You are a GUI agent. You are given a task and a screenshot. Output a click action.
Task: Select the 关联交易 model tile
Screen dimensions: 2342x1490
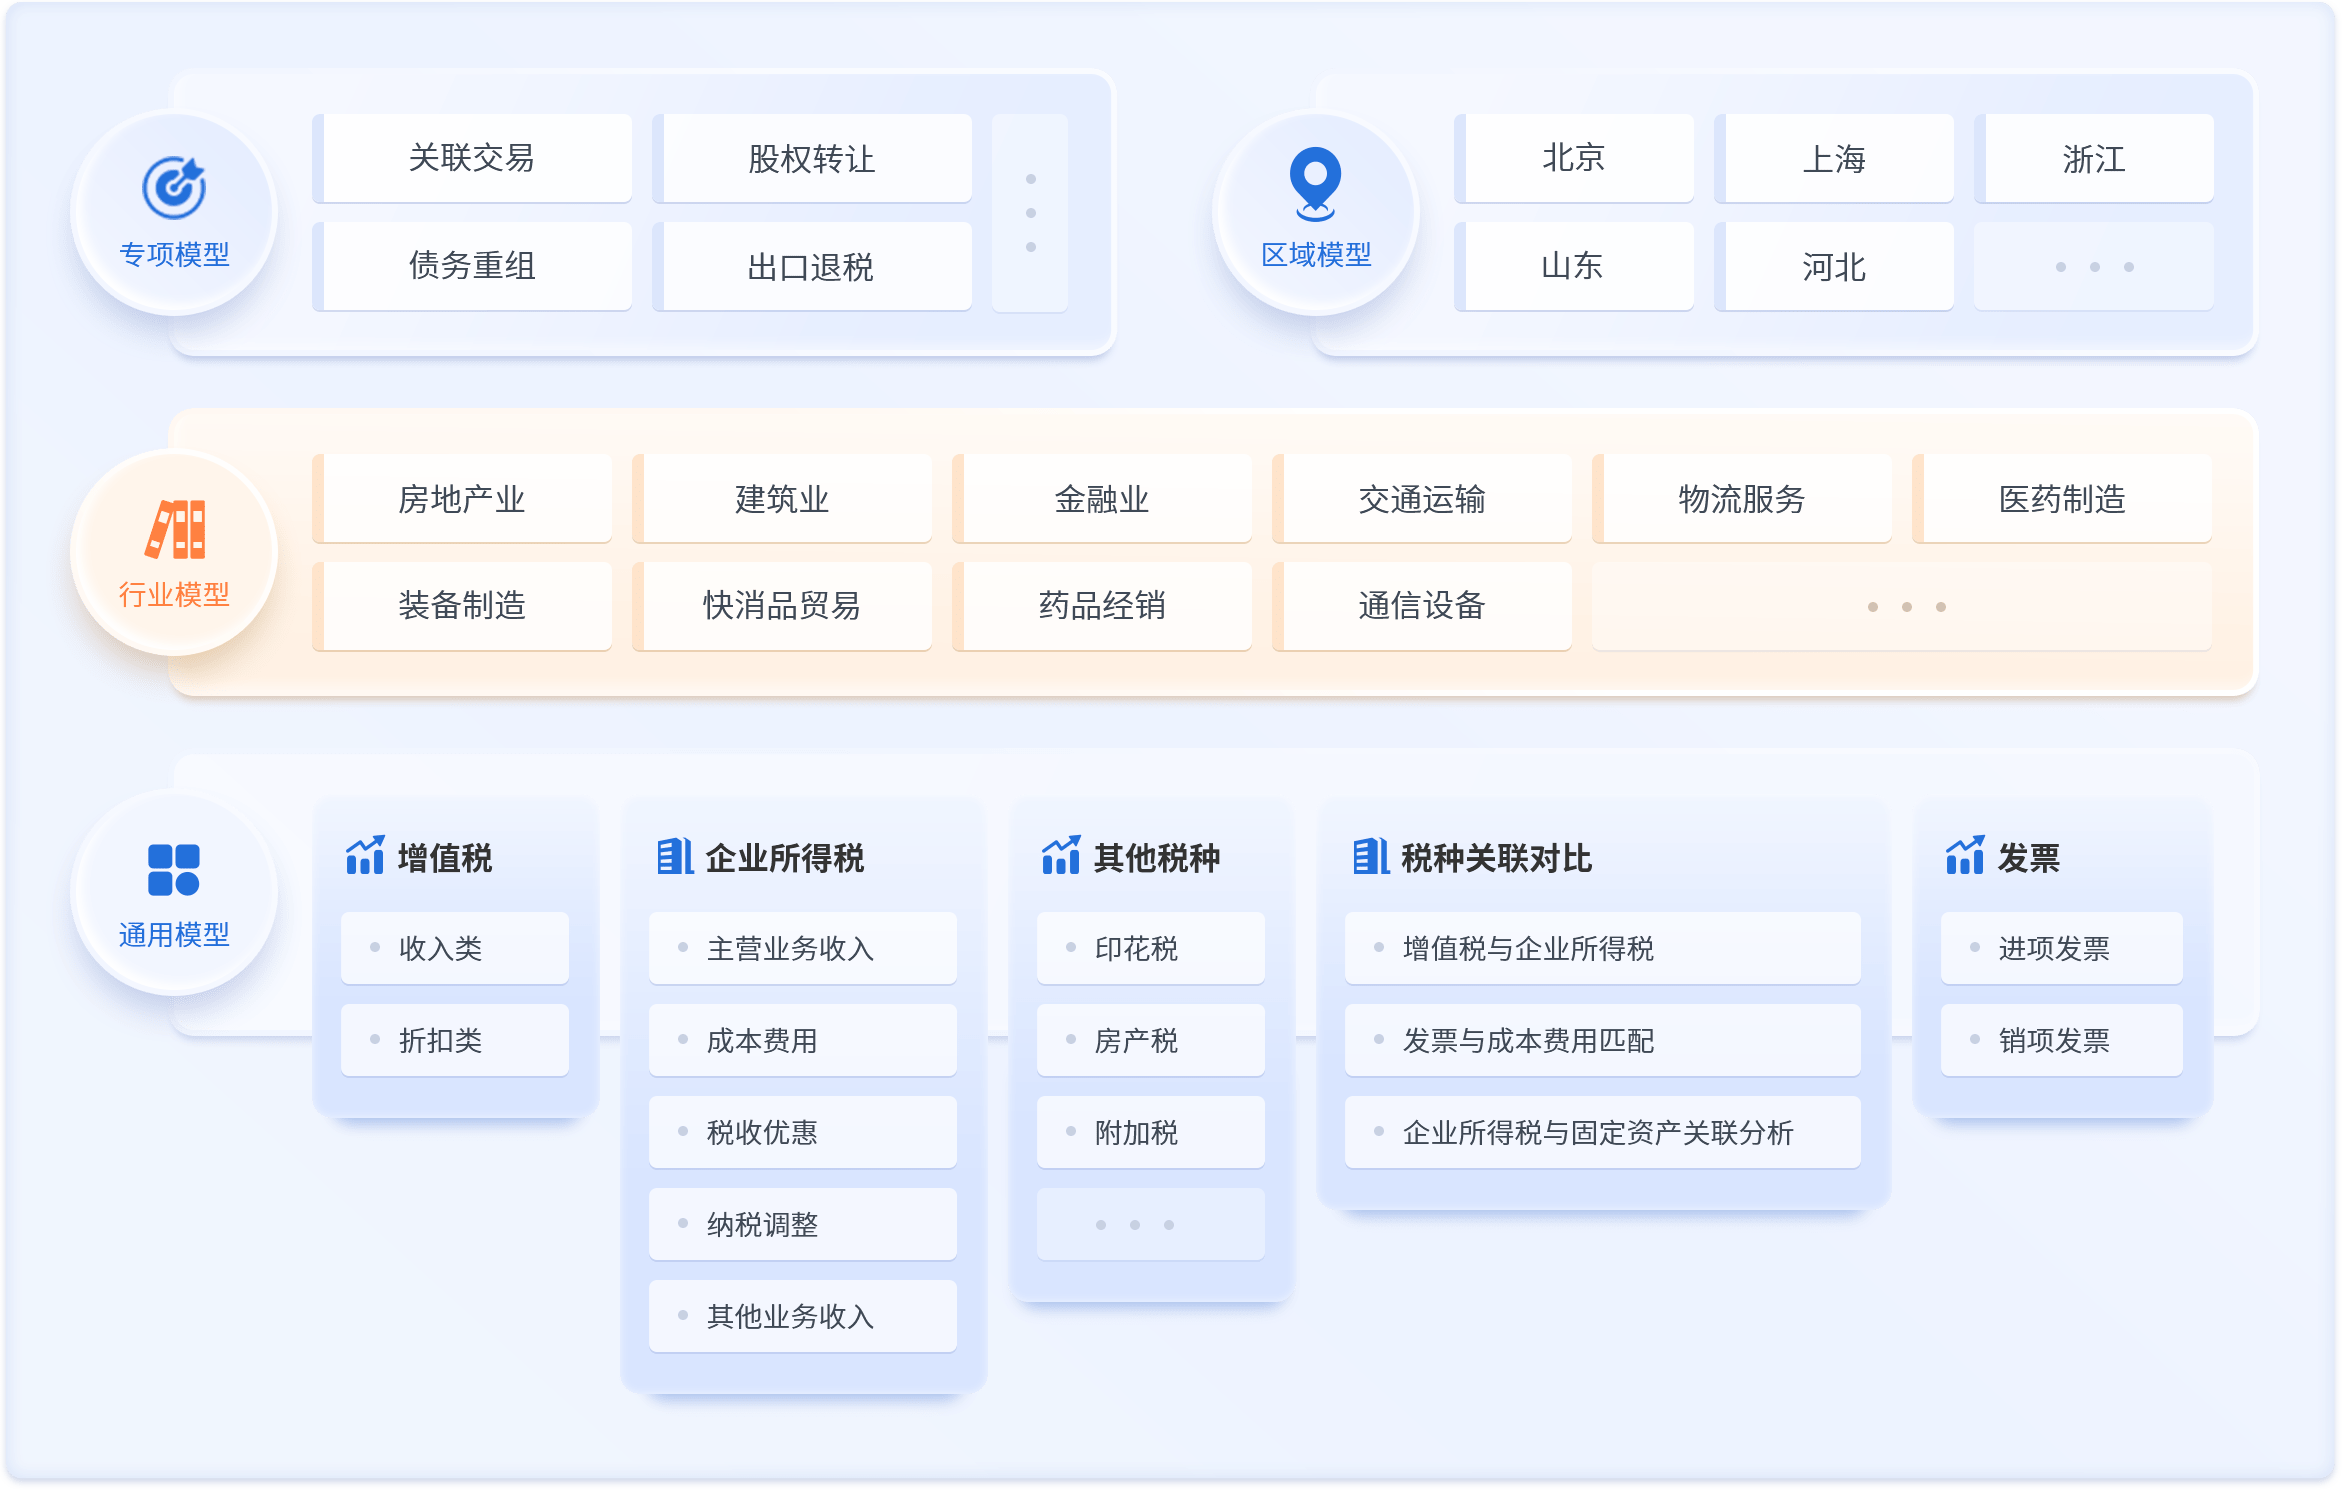[x=472, y=158]
